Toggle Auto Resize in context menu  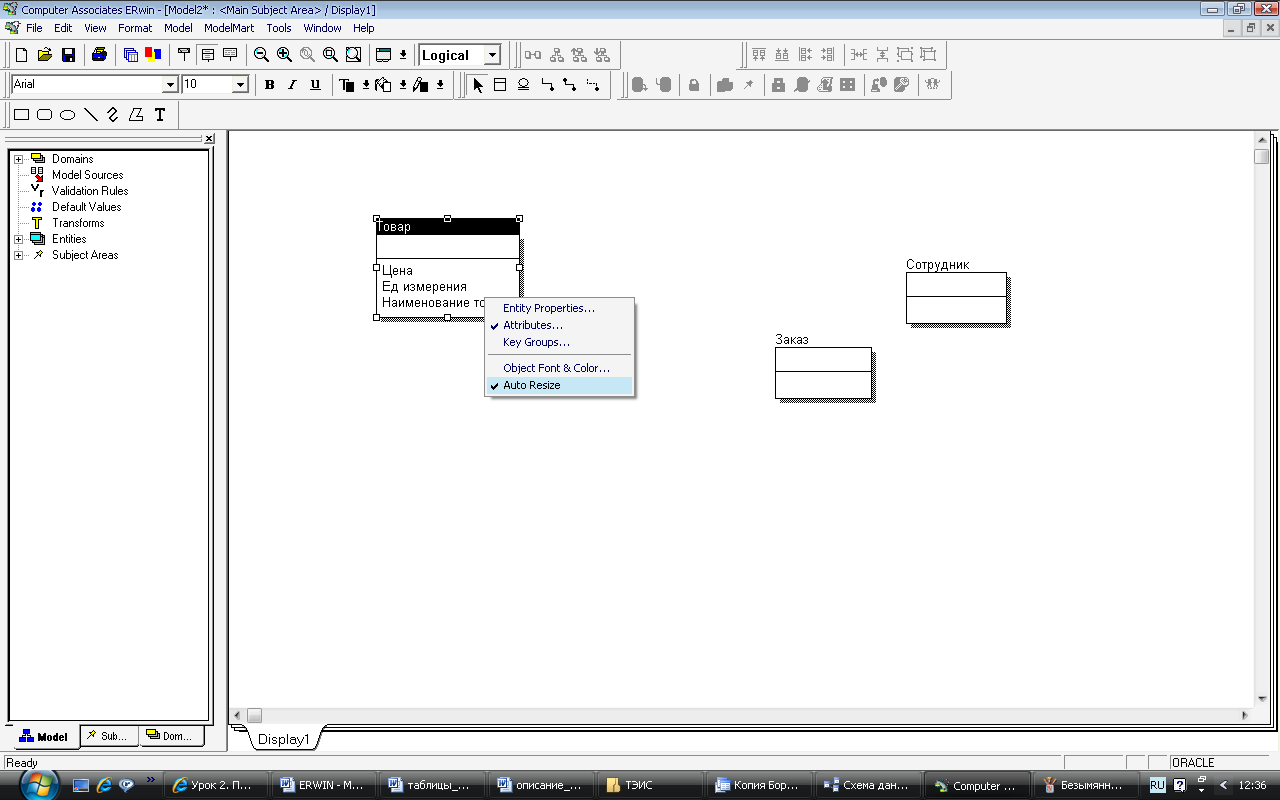[559, 385]
